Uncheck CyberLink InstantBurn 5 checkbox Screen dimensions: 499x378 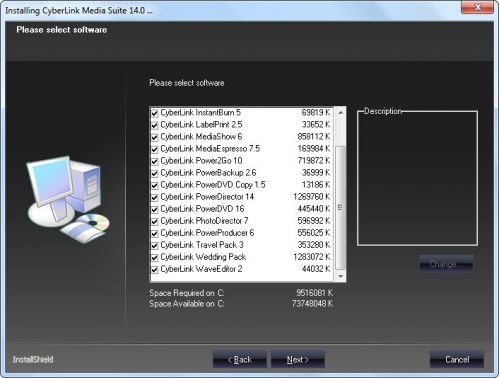pyautogui.click(x=154, y=113)
